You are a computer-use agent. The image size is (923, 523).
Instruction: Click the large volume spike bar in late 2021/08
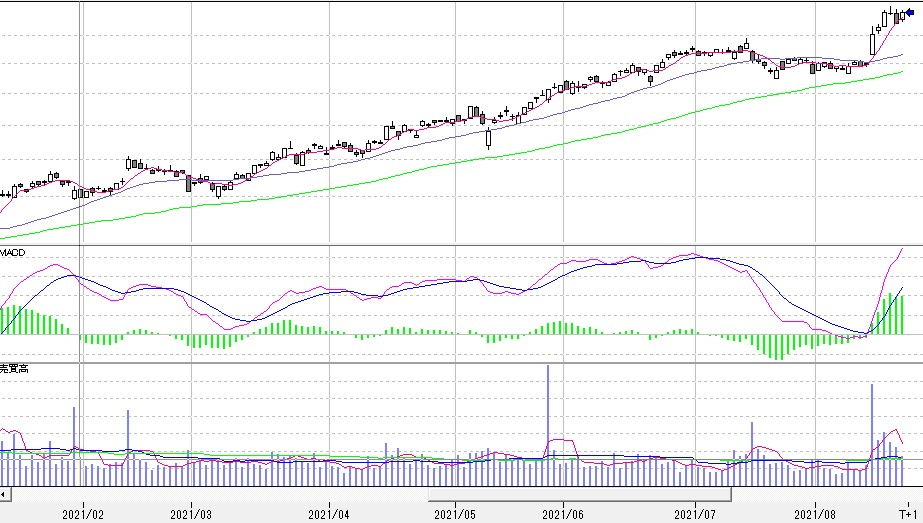[x=872, y=435]
